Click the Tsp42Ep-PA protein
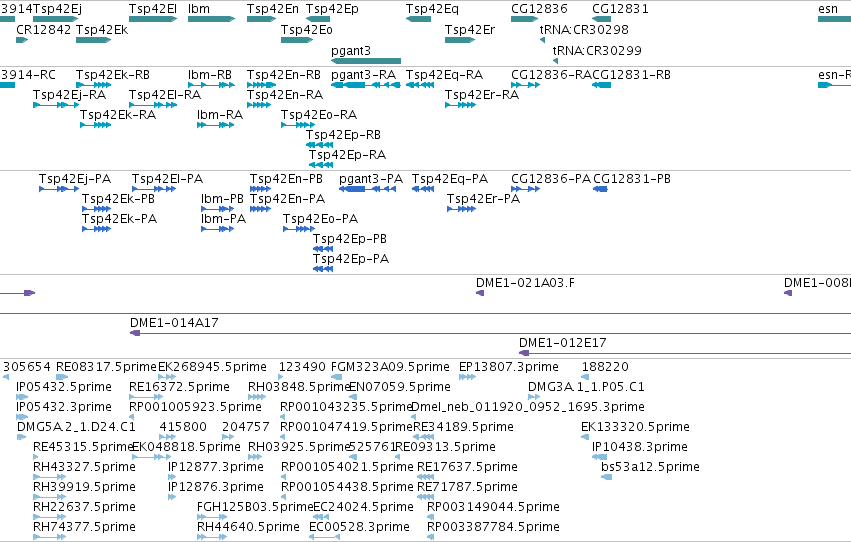 [x=323, y=269]
